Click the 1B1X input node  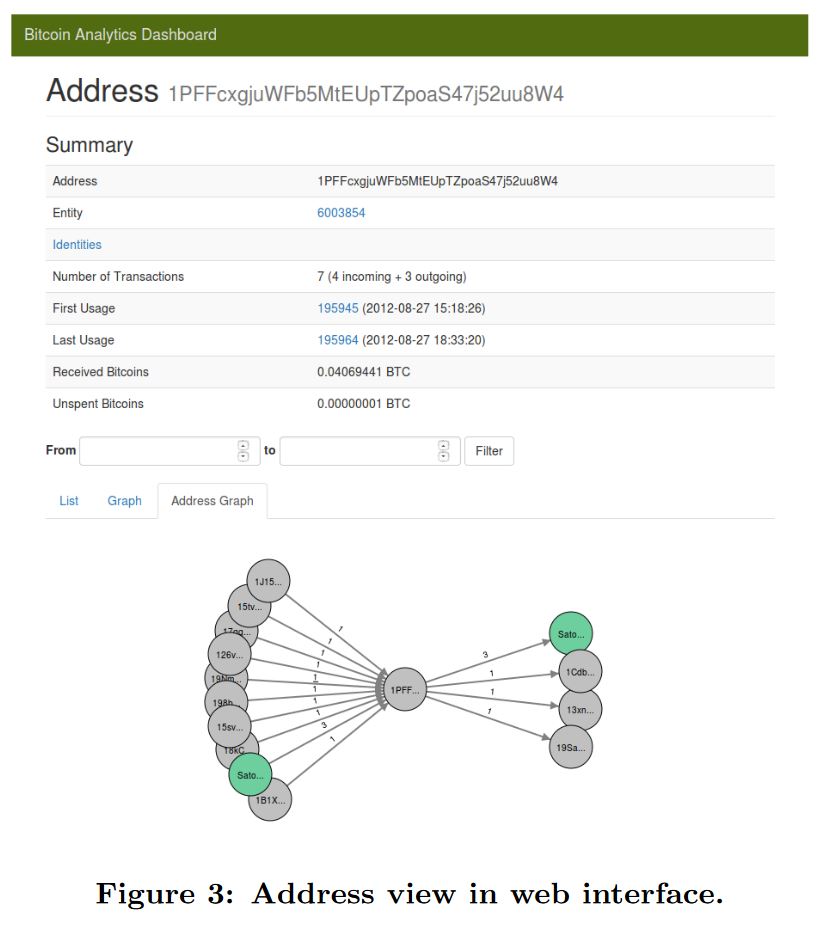point(270,802)
